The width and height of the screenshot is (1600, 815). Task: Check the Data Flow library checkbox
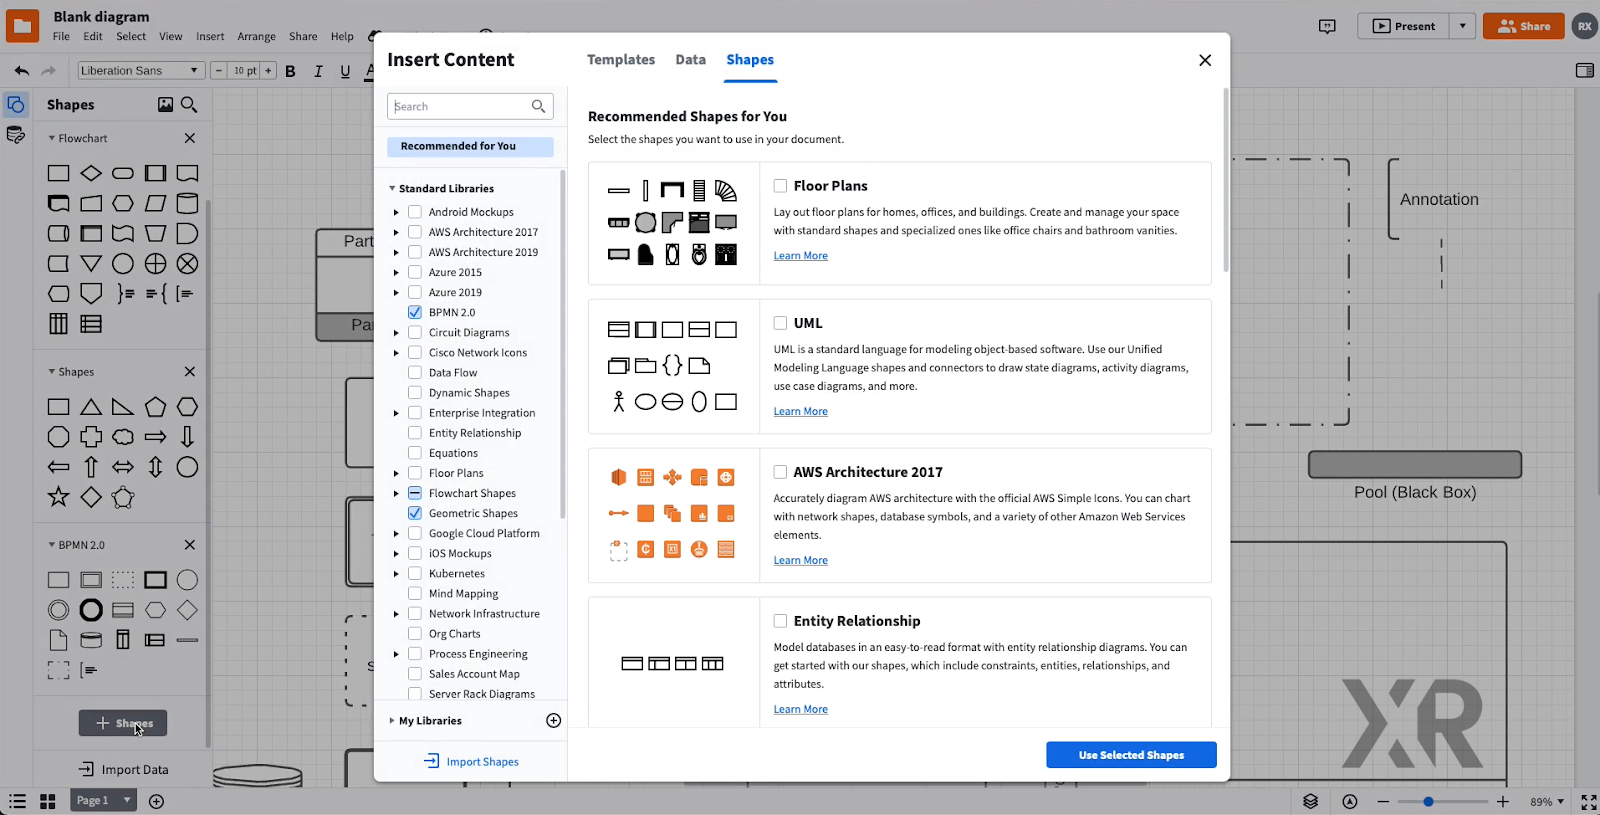click(415, 372)
